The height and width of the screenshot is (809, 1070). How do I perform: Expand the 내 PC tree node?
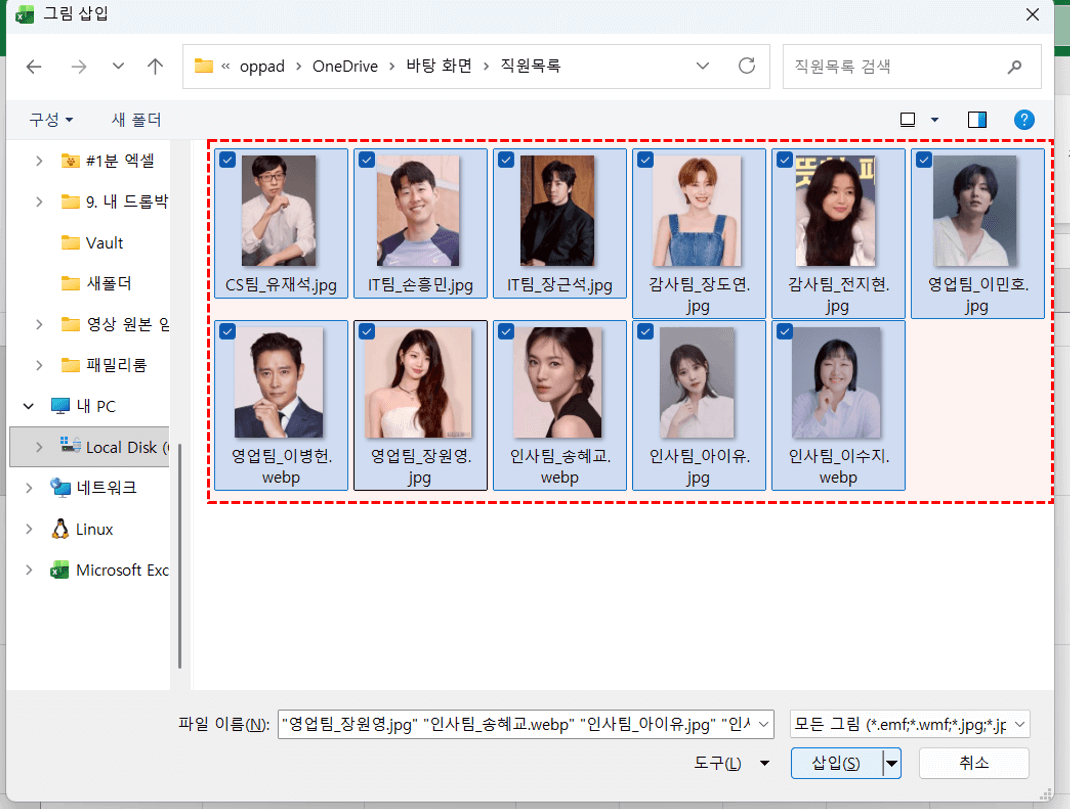point(28,406)
